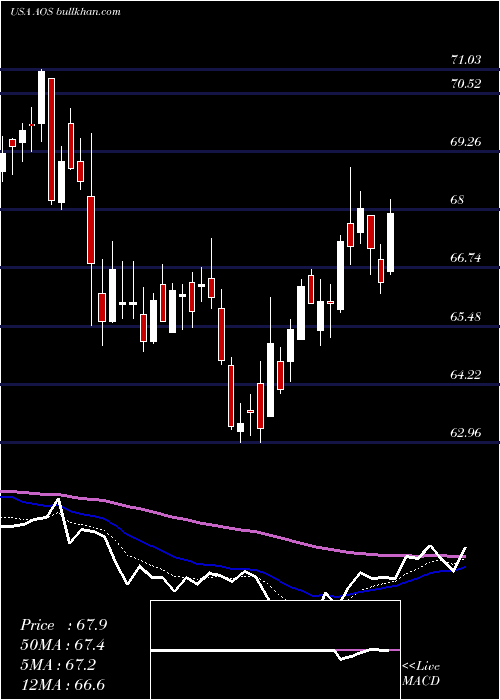Click the 62.96 price level label
This screenshot has height=700, width=500.
pos(466,432)
